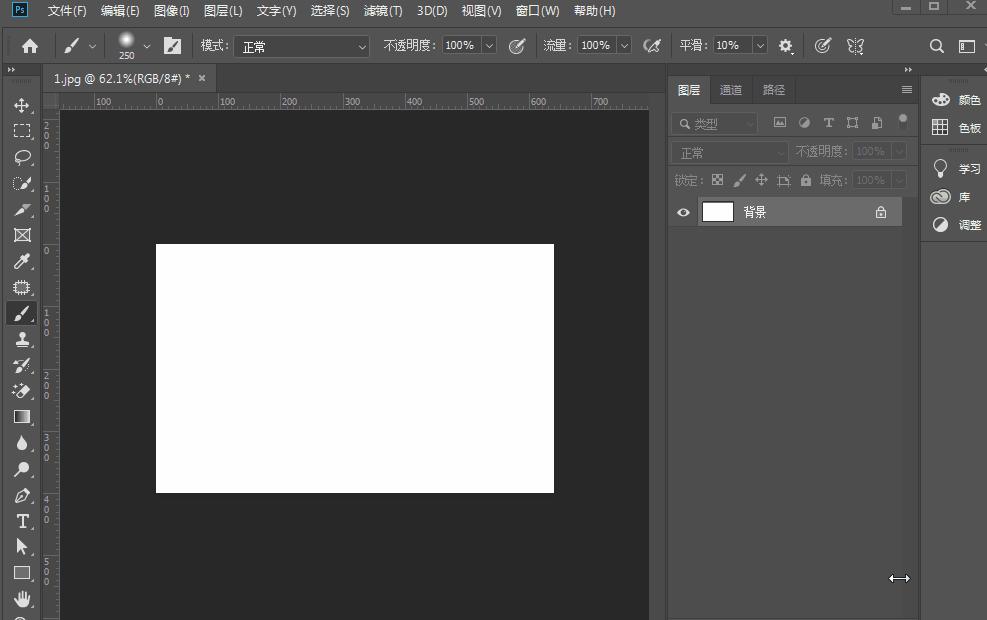Image resolution: width=987 pixels, height=620 pixels.
Task: Open the brush preset picker dropdown
Action: click(x=147, y=45)
